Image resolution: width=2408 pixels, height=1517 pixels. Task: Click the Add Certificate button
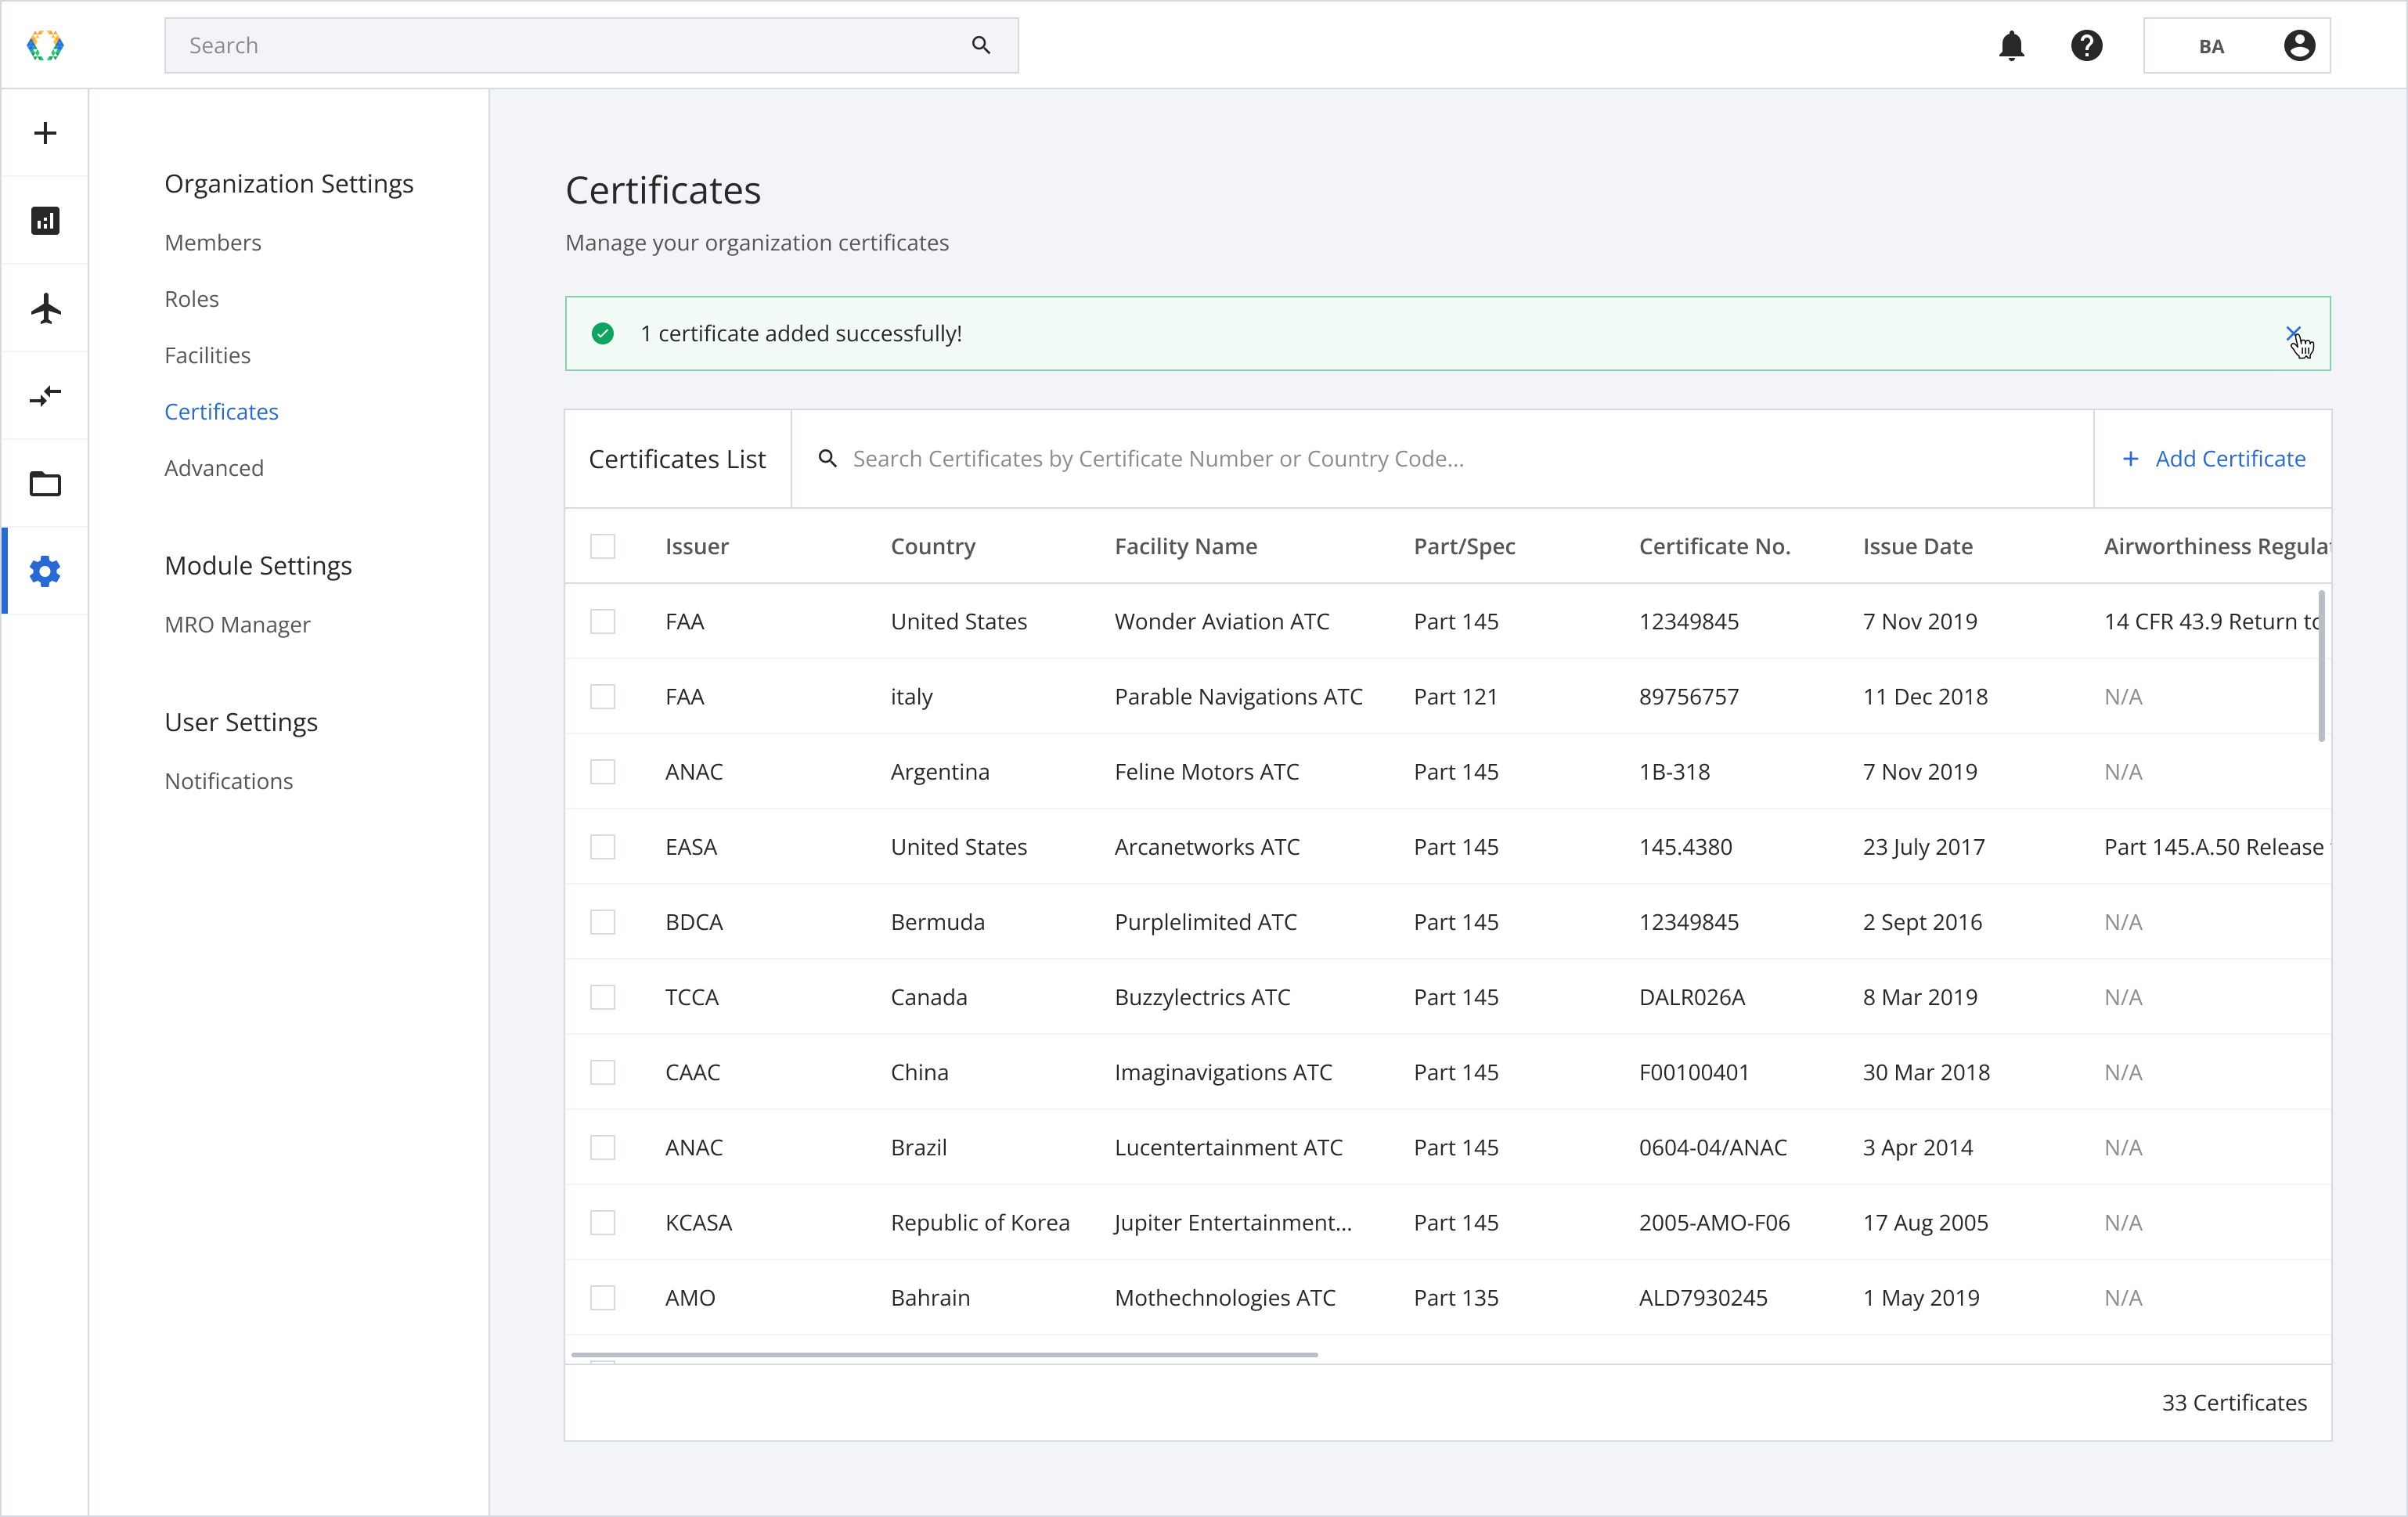[2213, 458]
